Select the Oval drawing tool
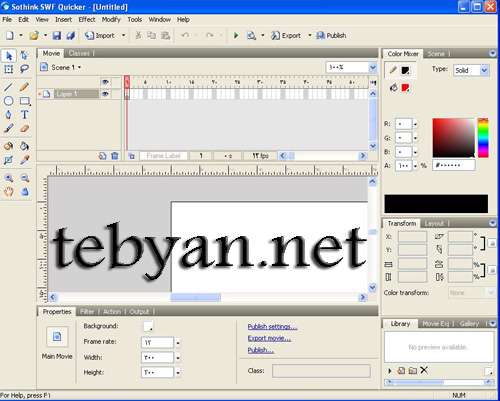Screen dimensions: 500x401 point(9,101)
